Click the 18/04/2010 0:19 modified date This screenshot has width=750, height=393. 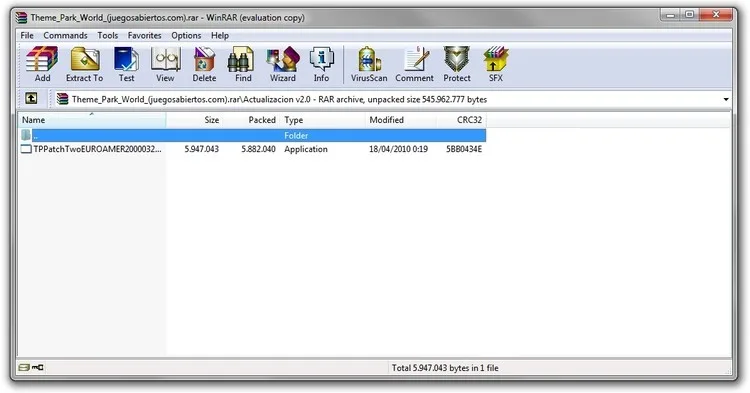click(398, 149)
